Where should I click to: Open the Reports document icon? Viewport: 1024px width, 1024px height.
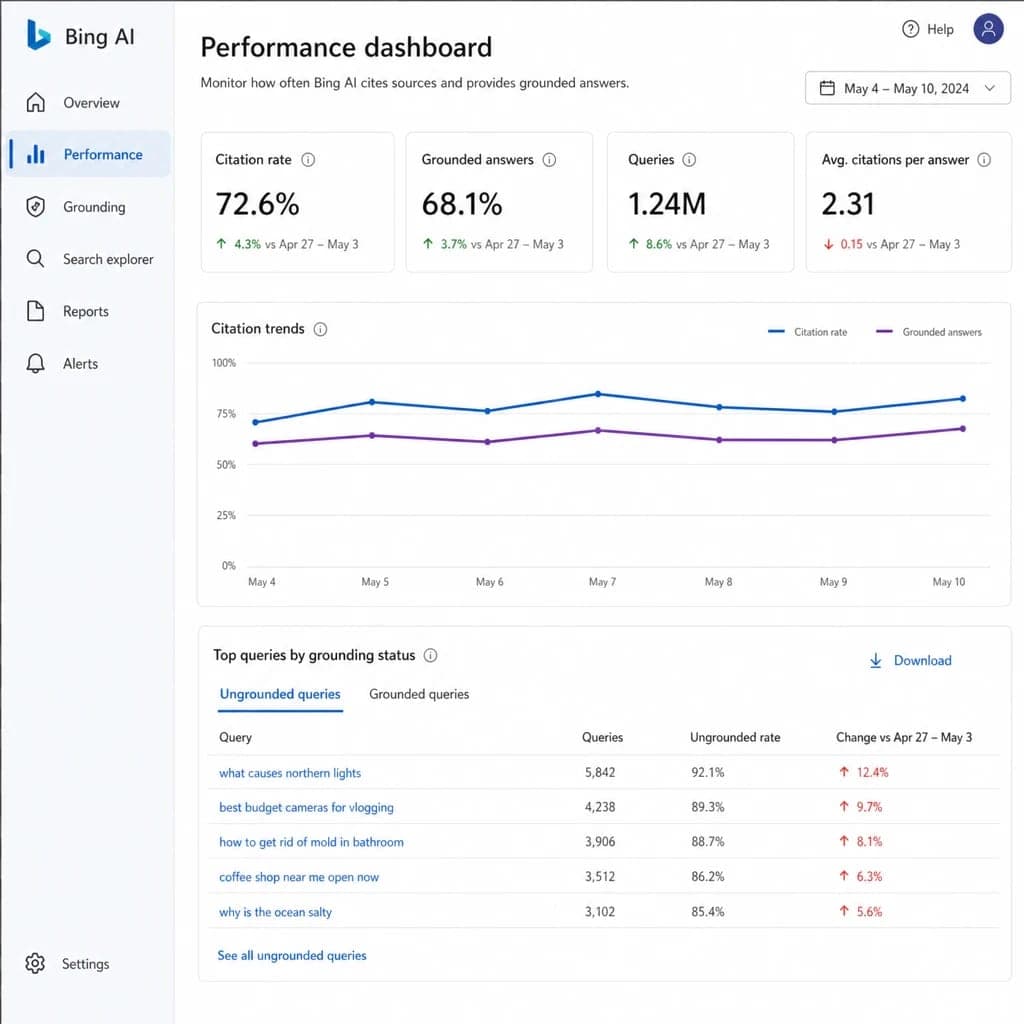coord(35,311)
